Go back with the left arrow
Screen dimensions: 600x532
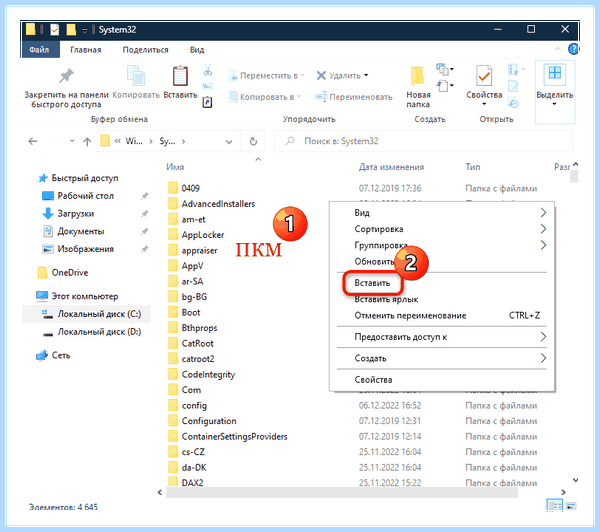(33, 142)
